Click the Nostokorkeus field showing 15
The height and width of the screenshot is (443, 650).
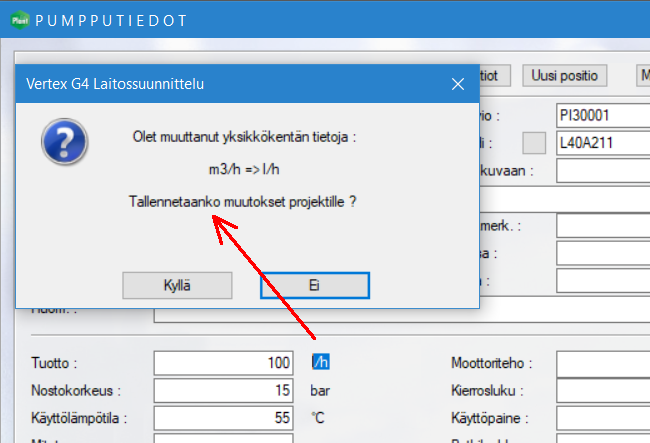223,390
